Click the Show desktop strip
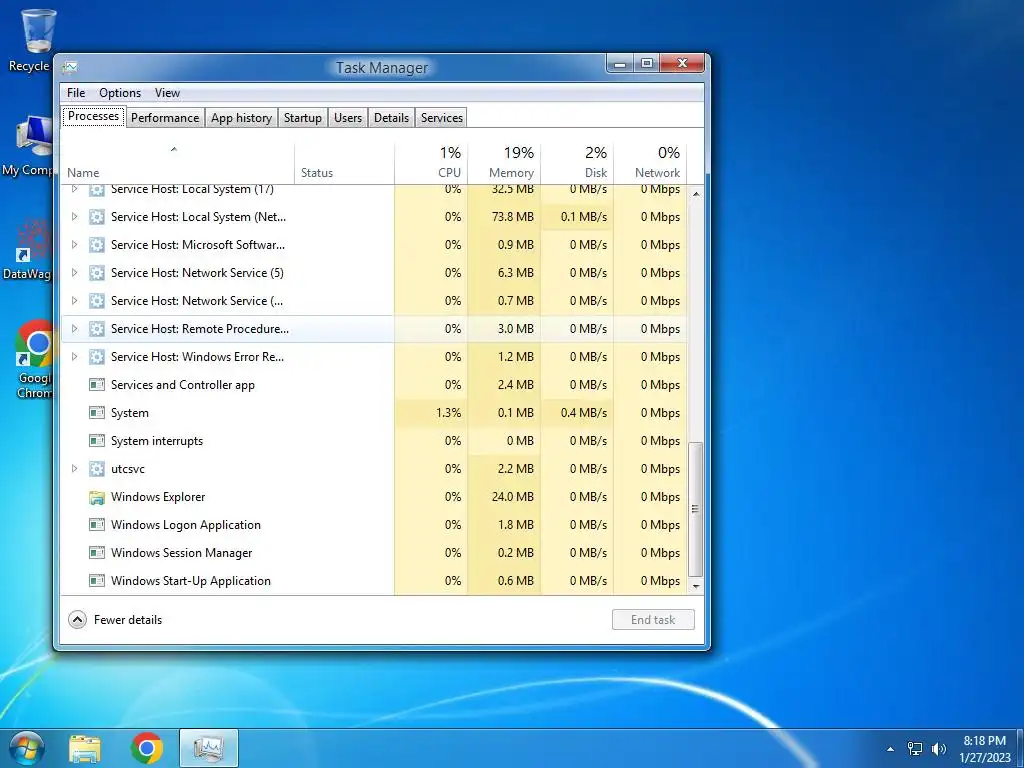This screenshot has height=768, width=1024. click(1020, 748)
